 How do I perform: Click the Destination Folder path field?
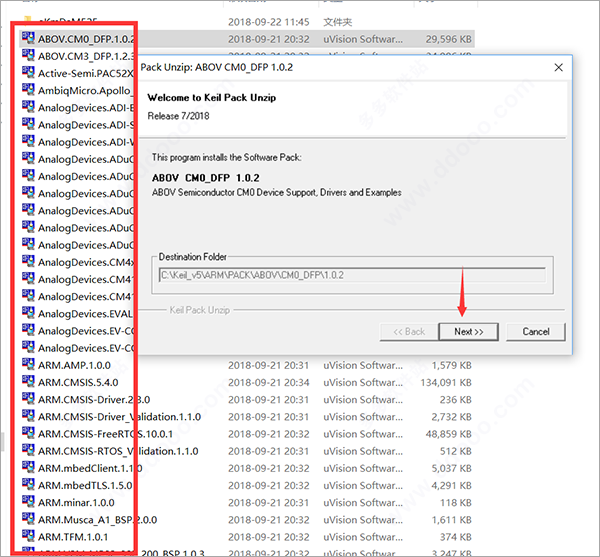click(352, 275)
